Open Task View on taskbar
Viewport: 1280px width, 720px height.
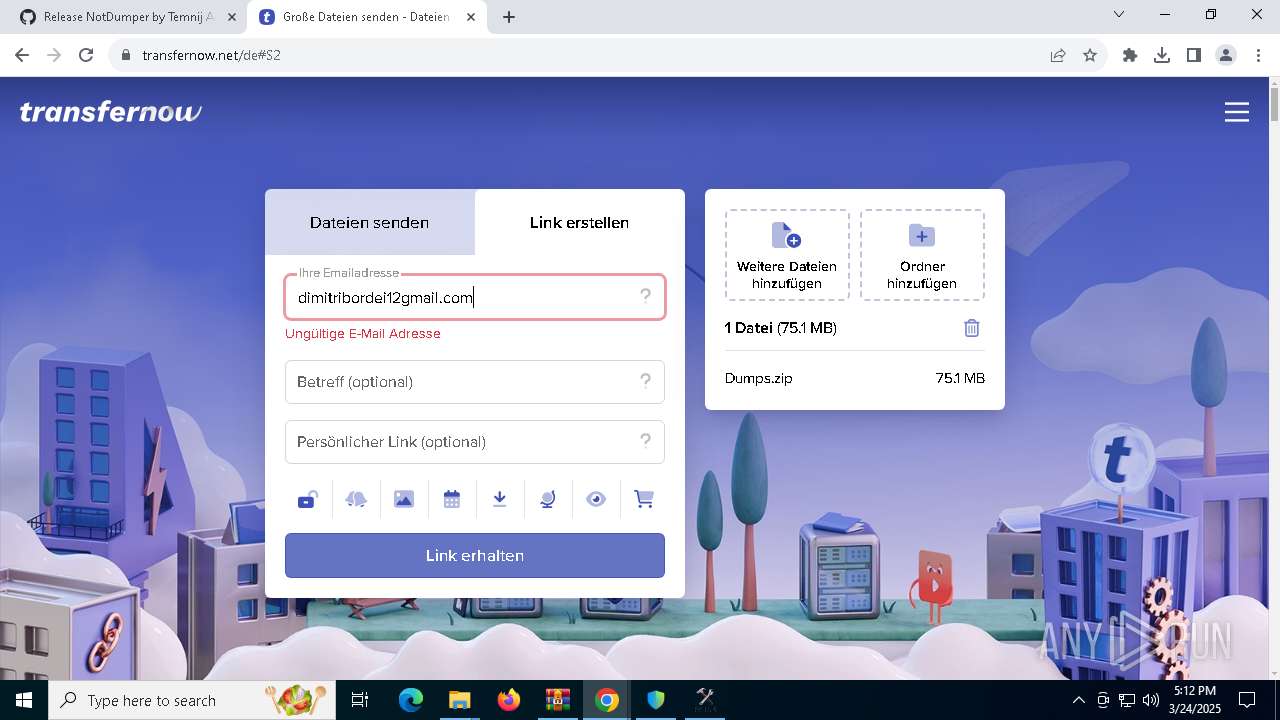pos(360,700)
